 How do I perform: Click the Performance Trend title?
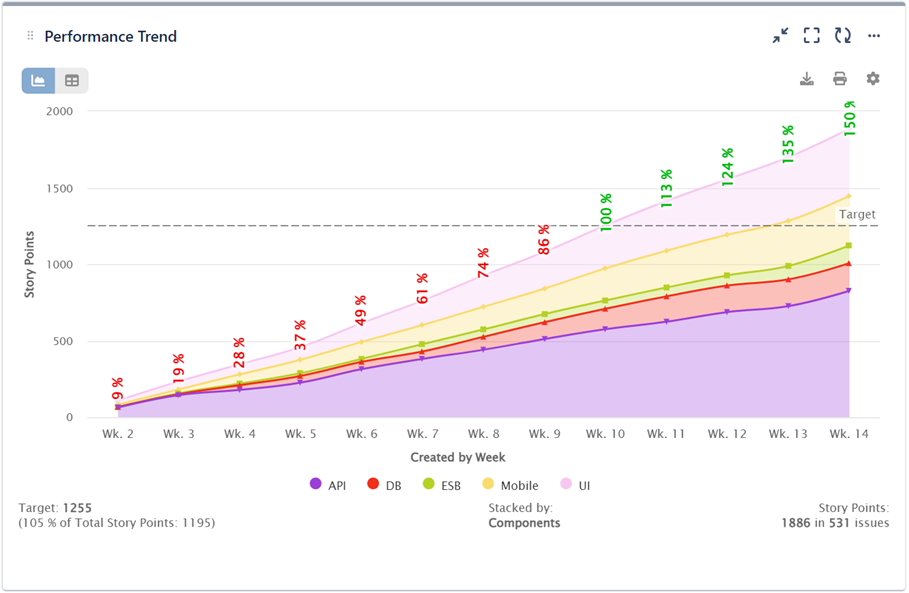click(x=110, y=36)
